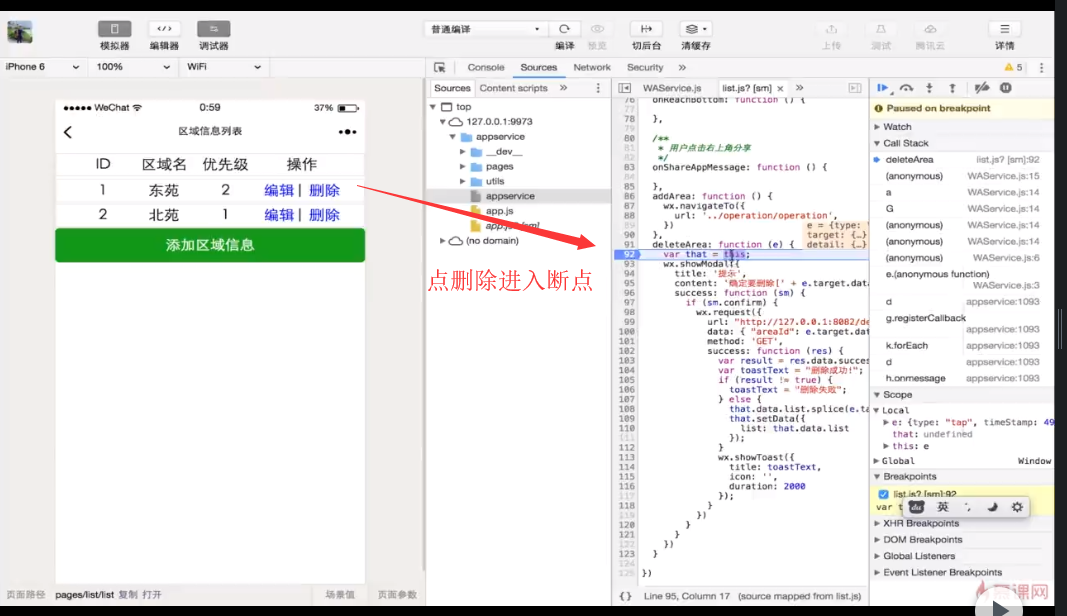Viewport: 1067px width, 616px height.
Task: Toggle the list.js line 92 breakpoint checkbox
Action: (883, 494)
